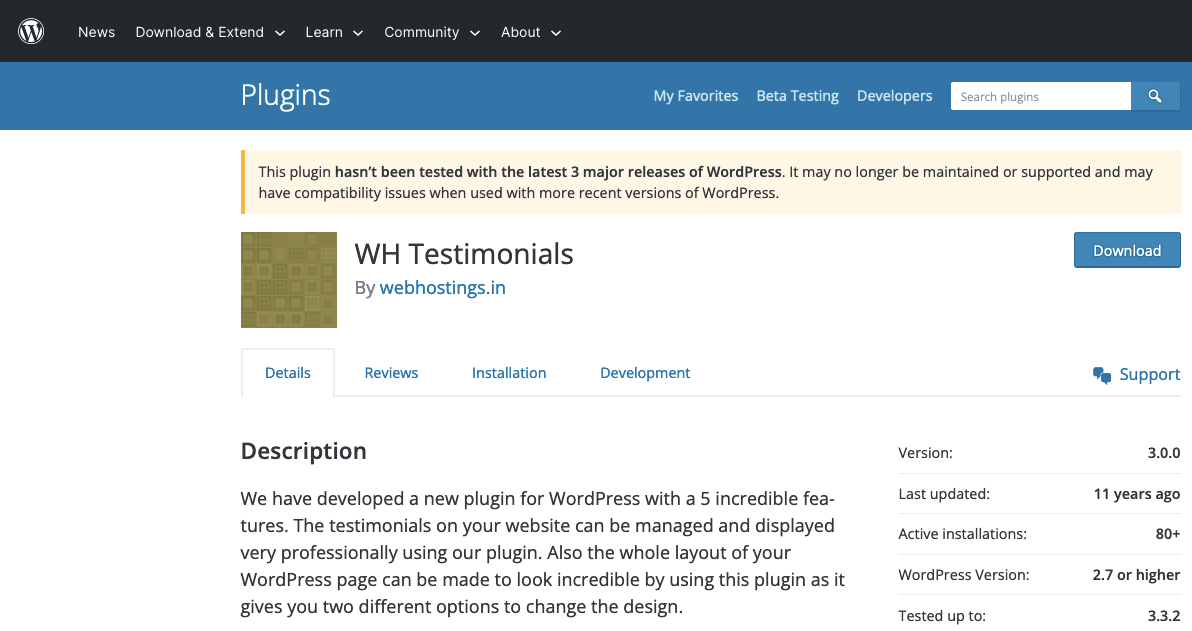1192x631 pixels.
Task: Click the WordPress Version label
Action: click(x=964, y=575)
